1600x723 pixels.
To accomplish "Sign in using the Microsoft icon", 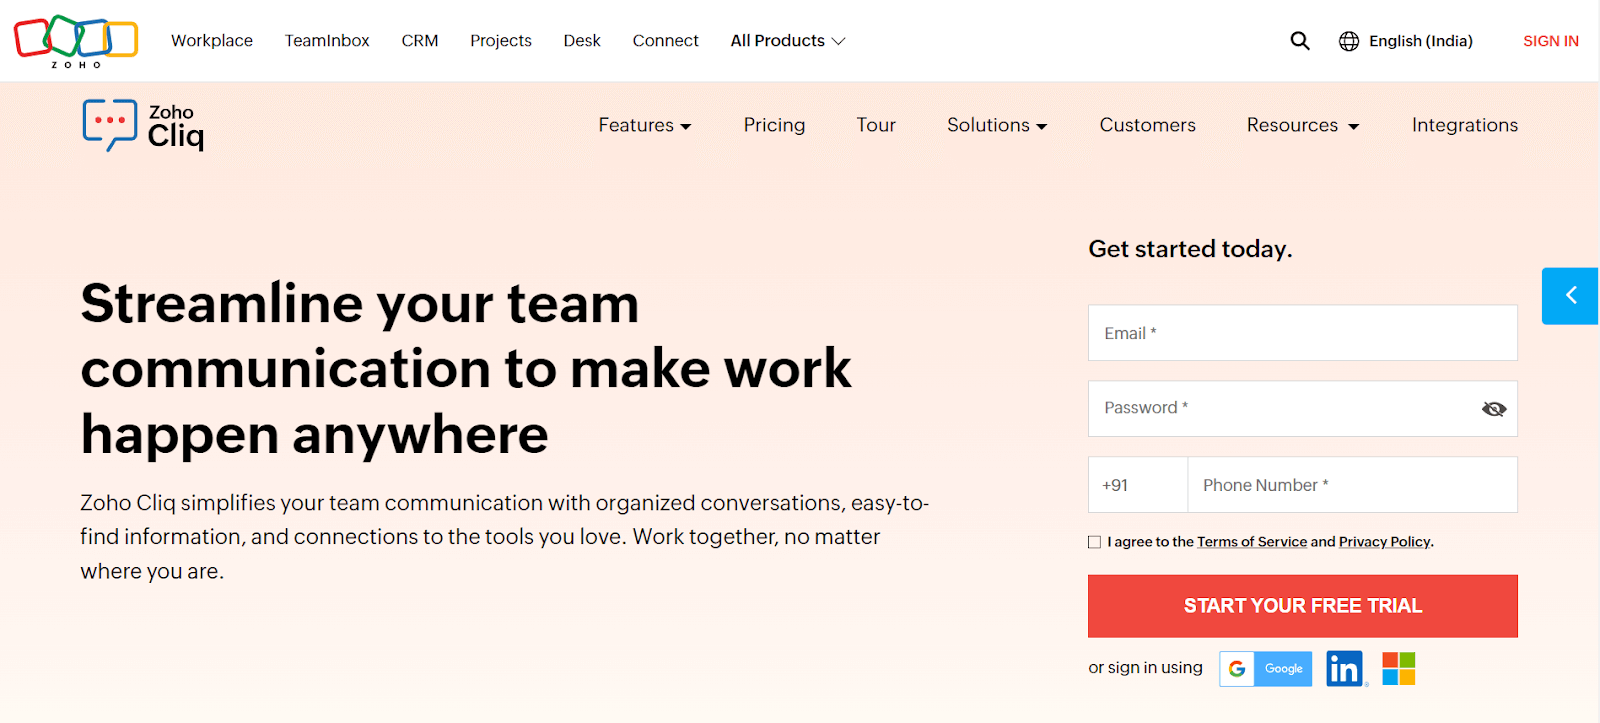I will click(x=1398, y=669).
